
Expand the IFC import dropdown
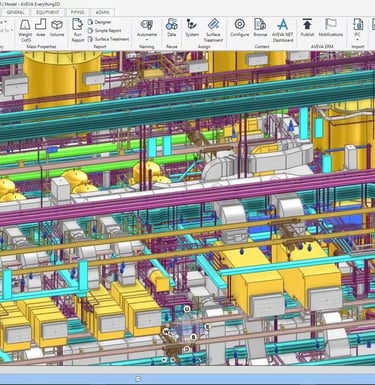(358, 39)
